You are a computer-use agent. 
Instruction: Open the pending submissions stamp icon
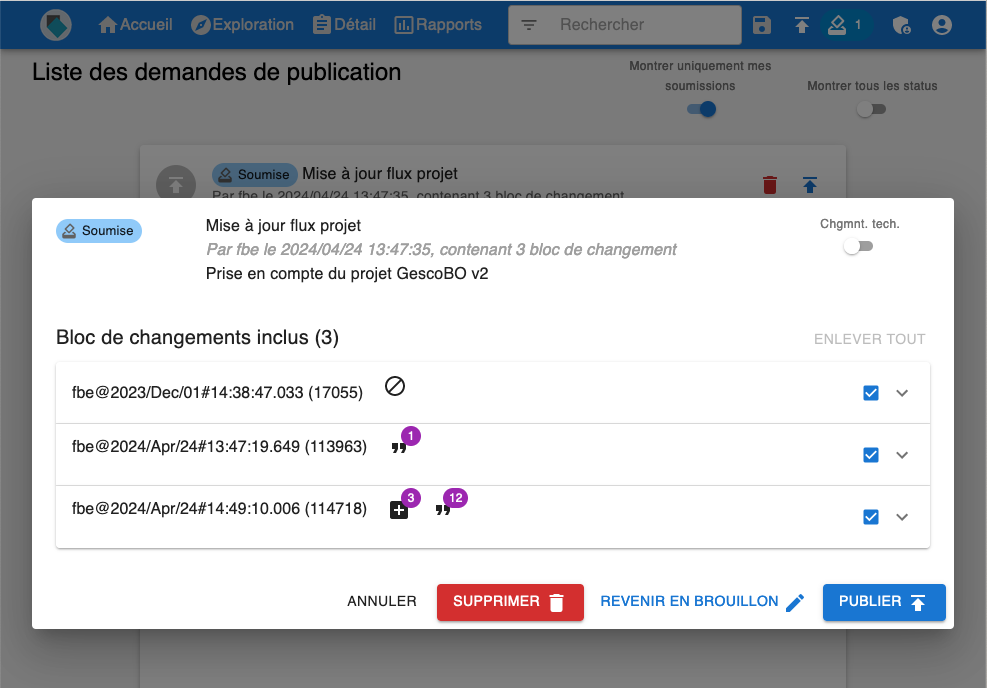(838, 25)
